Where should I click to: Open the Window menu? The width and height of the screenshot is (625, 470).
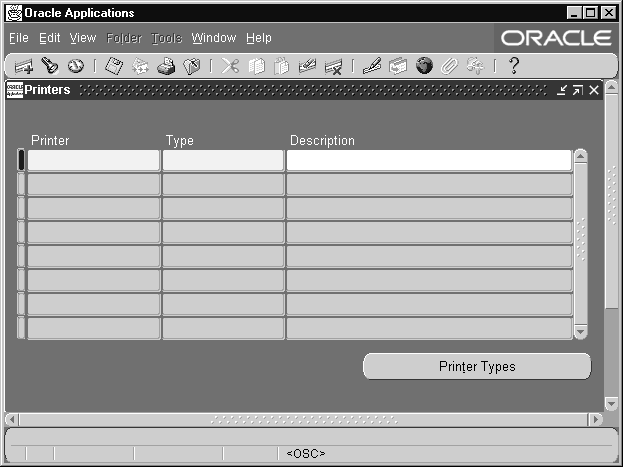214,38
